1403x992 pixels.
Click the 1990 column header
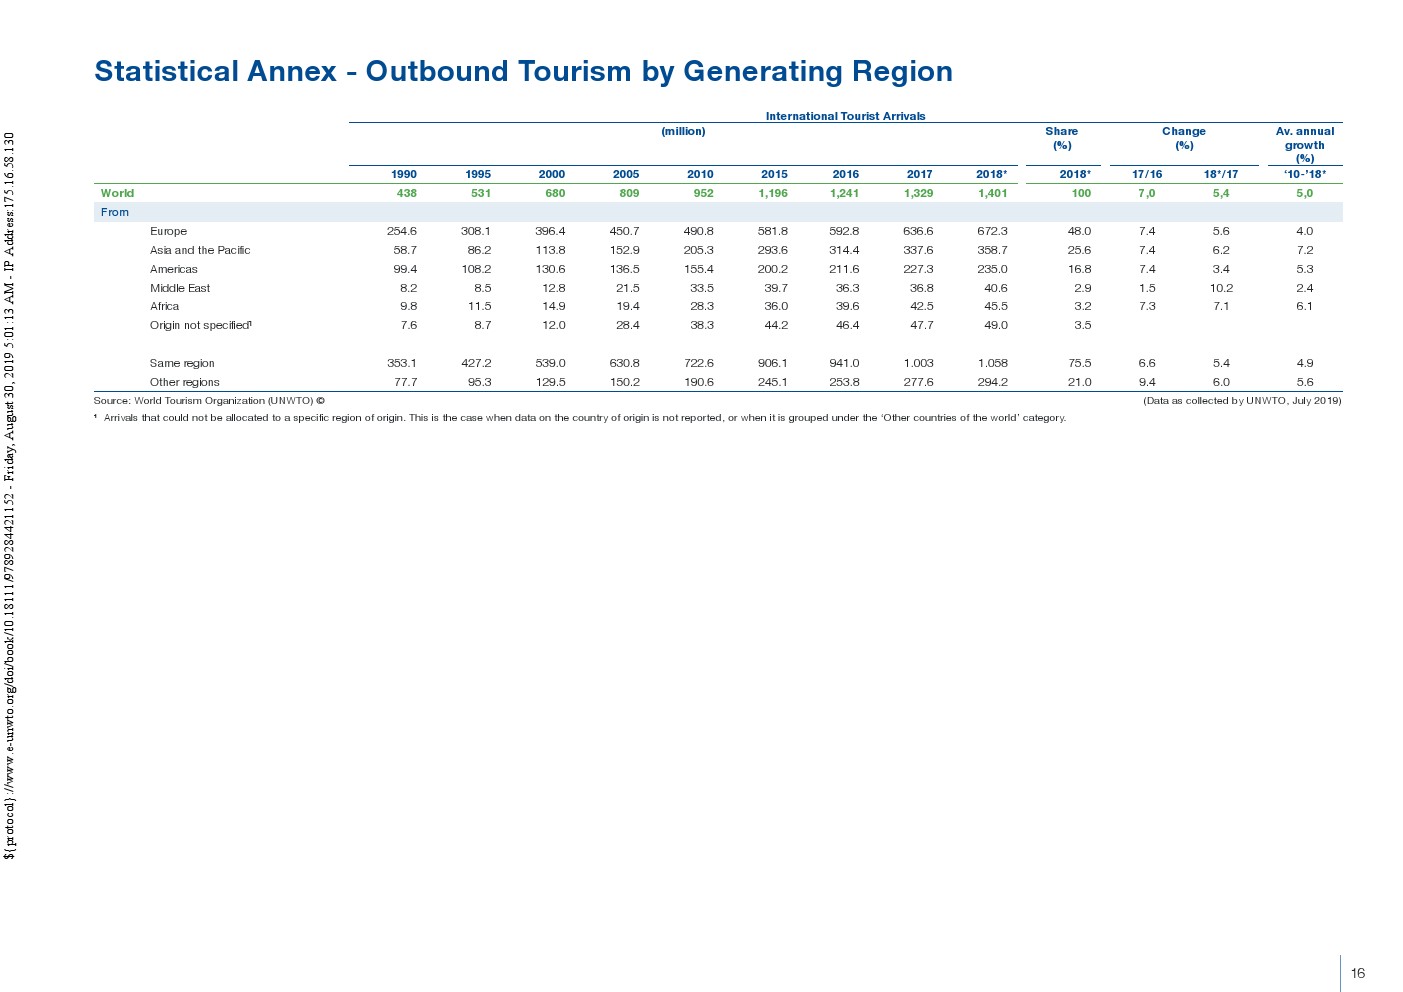pyautogui.click(x=404, y=174)
